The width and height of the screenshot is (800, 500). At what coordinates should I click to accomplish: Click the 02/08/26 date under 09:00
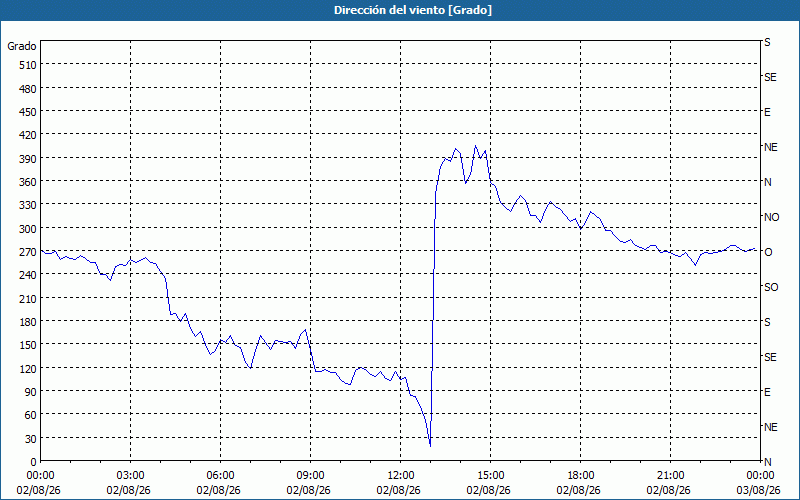tap(311, 491)
